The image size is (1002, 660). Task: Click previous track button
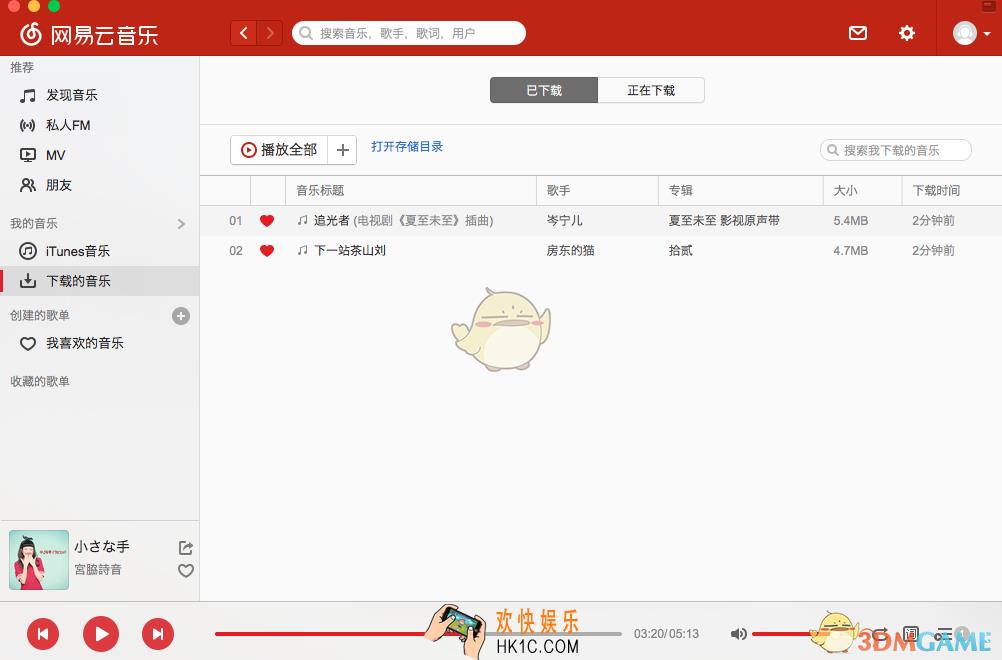point(43,634)
